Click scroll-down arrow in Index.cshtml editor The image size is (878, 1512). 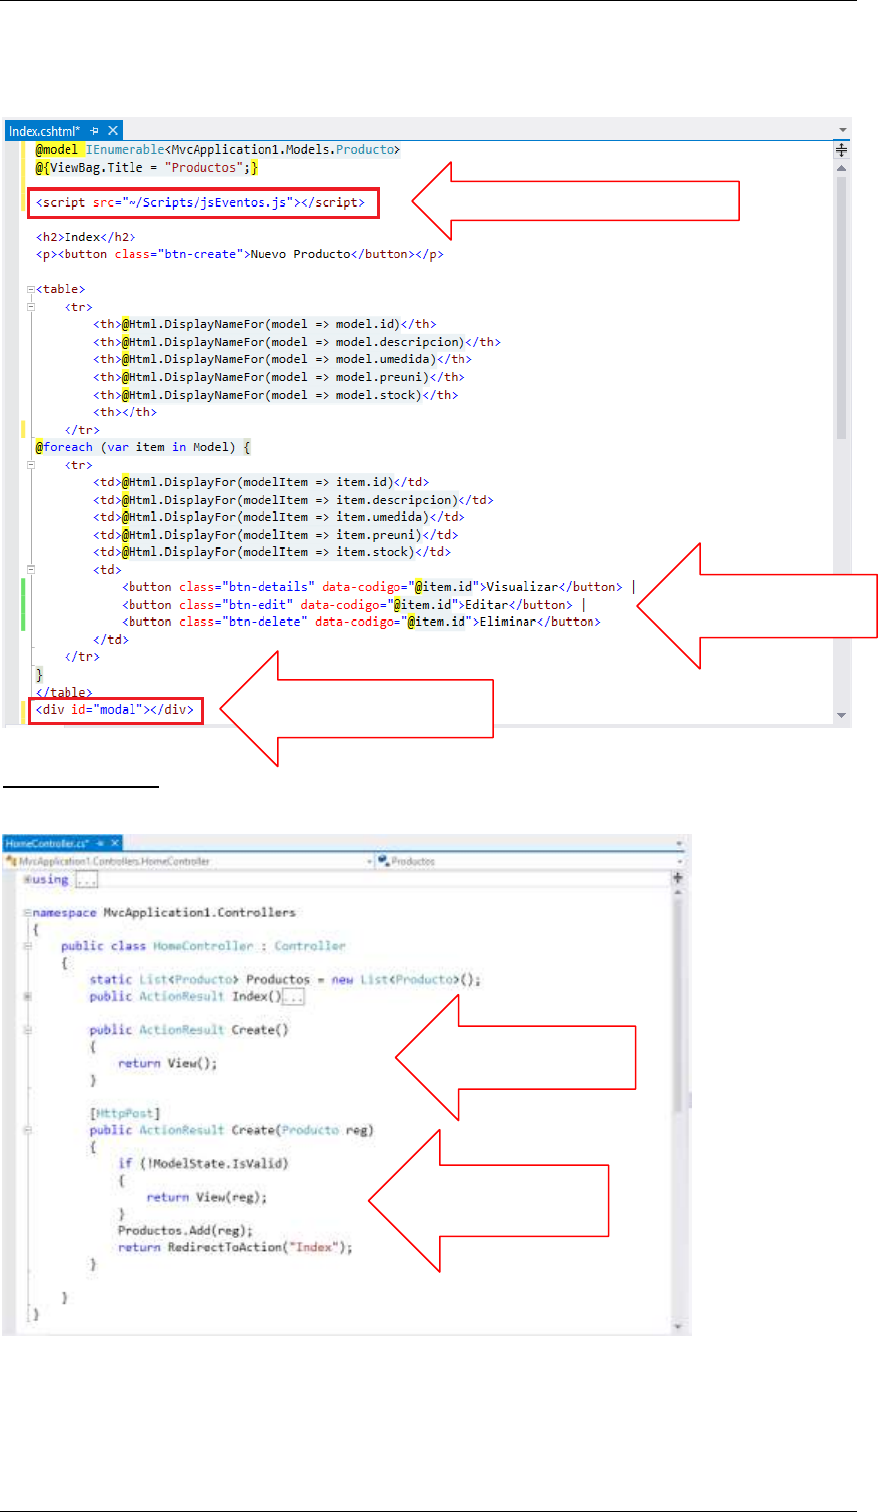[842, 715]
